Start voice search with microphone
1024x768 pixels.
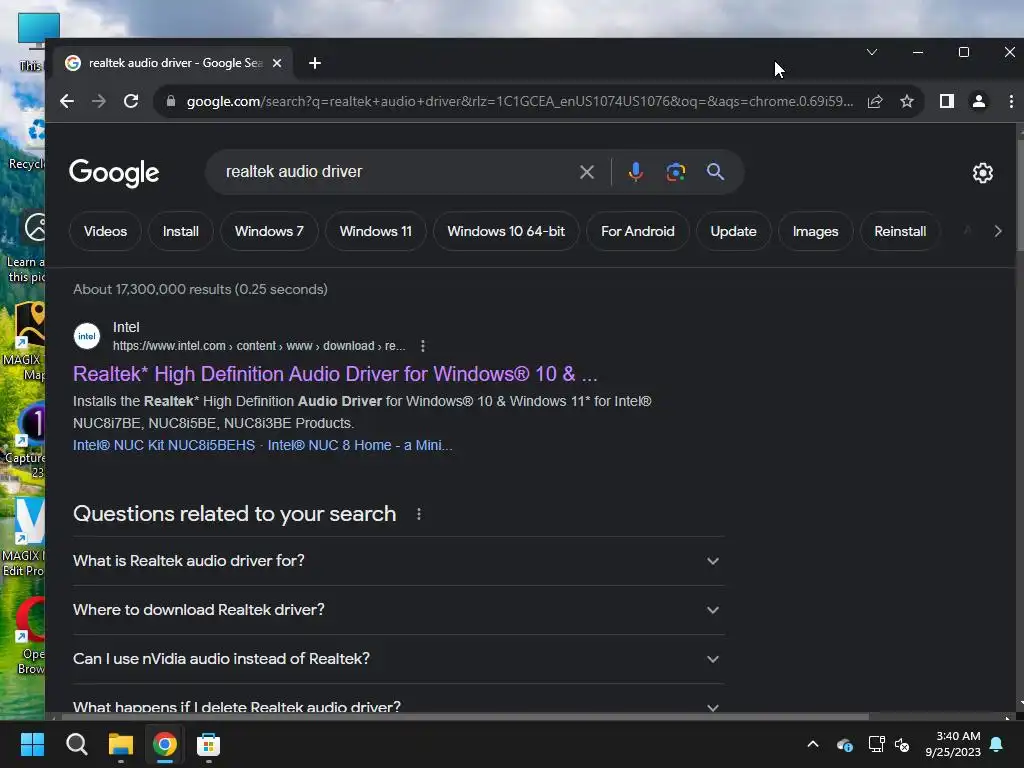(x=635, y=172)
